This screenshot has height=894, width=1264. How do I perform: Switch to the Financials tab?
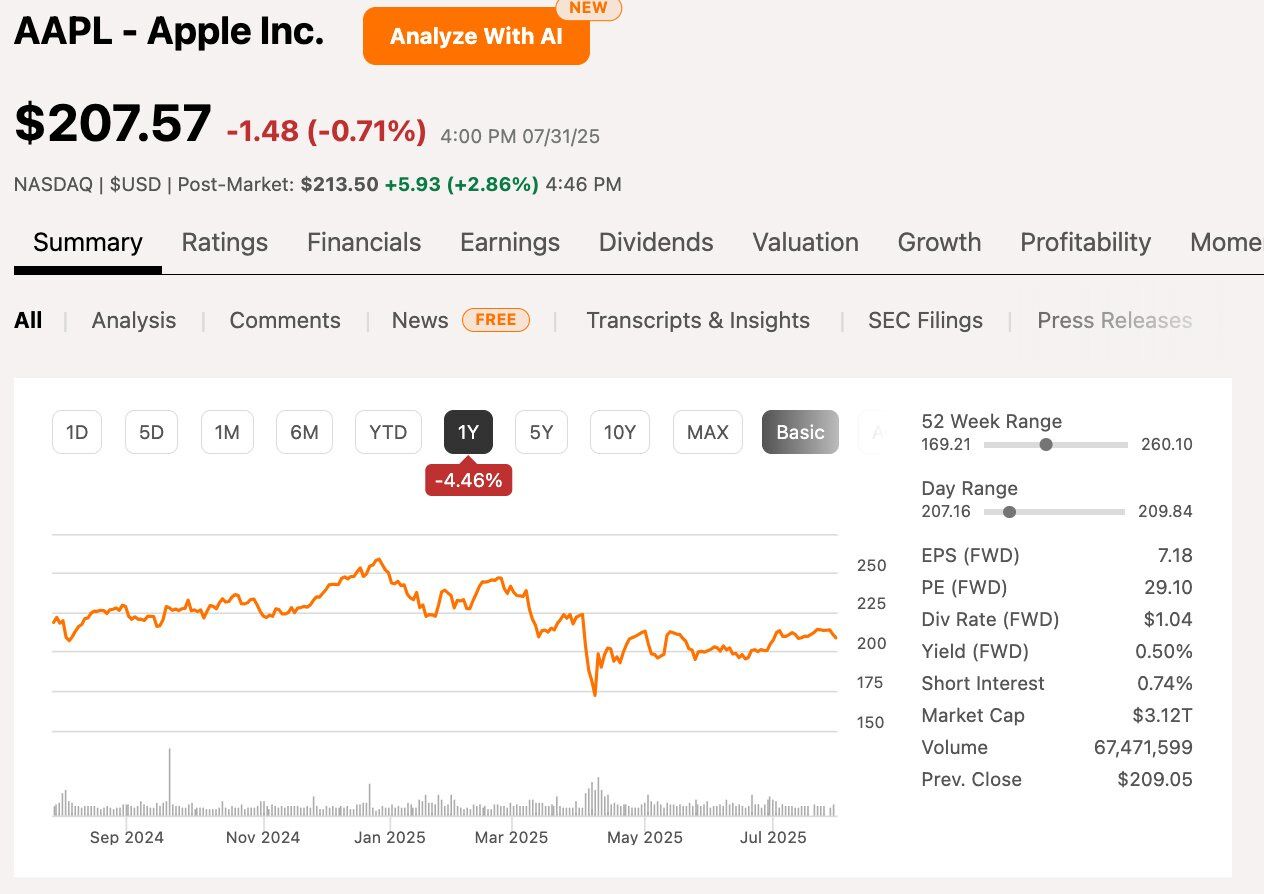[364, 243]
